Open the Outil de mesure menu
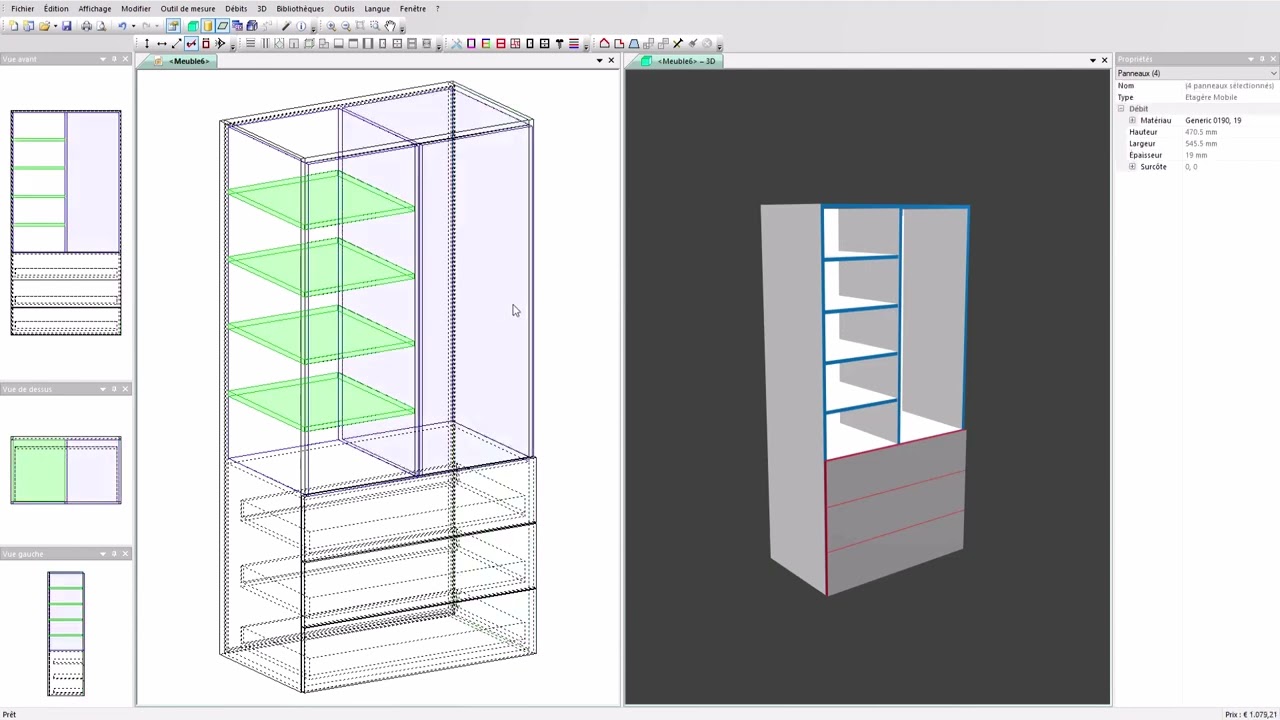Screen dimensions: 1280x720 click(188, 9)
